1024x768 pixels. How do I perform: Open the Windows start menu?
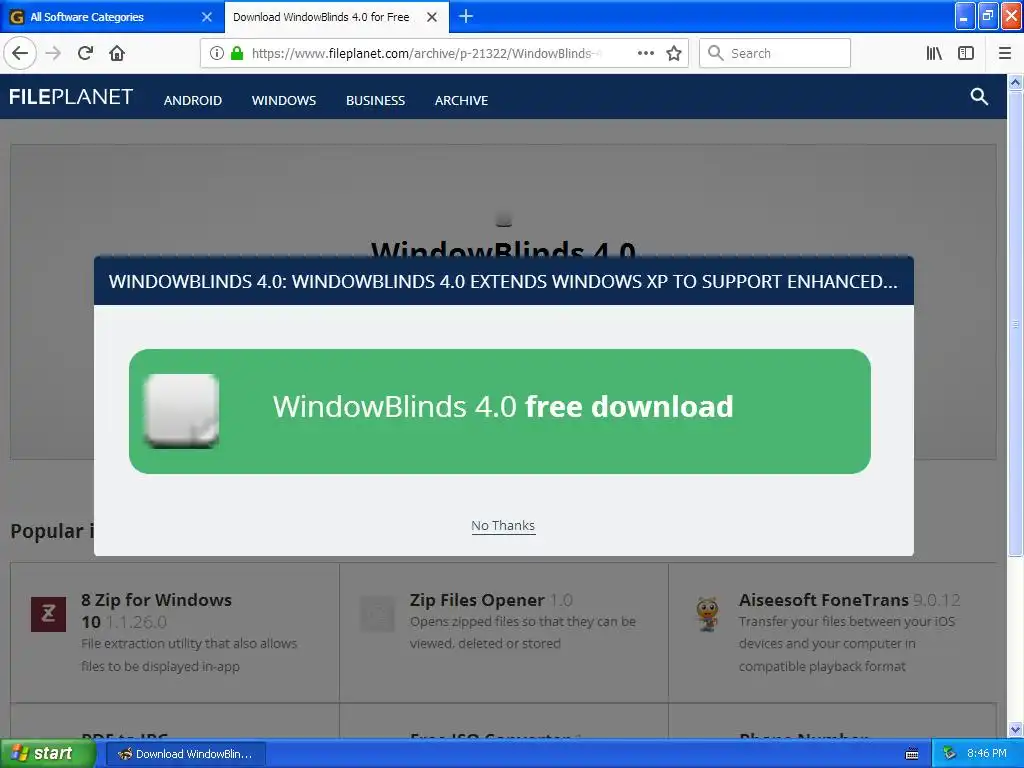[x=47, y=754]
